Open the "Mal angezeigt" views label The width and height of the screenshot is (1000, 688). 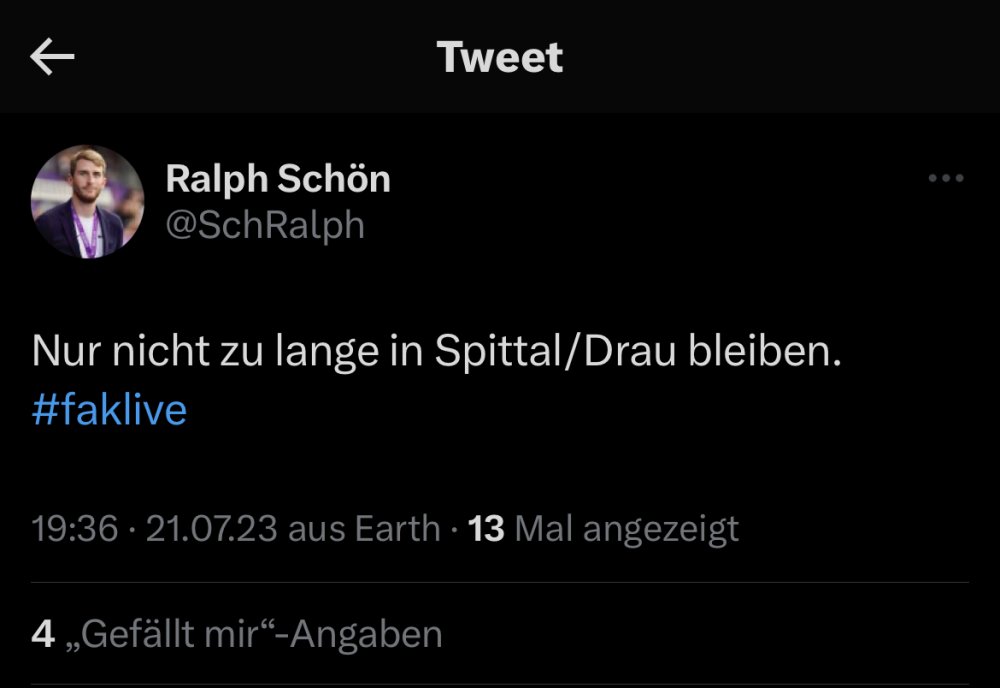(x=627, y=528)
